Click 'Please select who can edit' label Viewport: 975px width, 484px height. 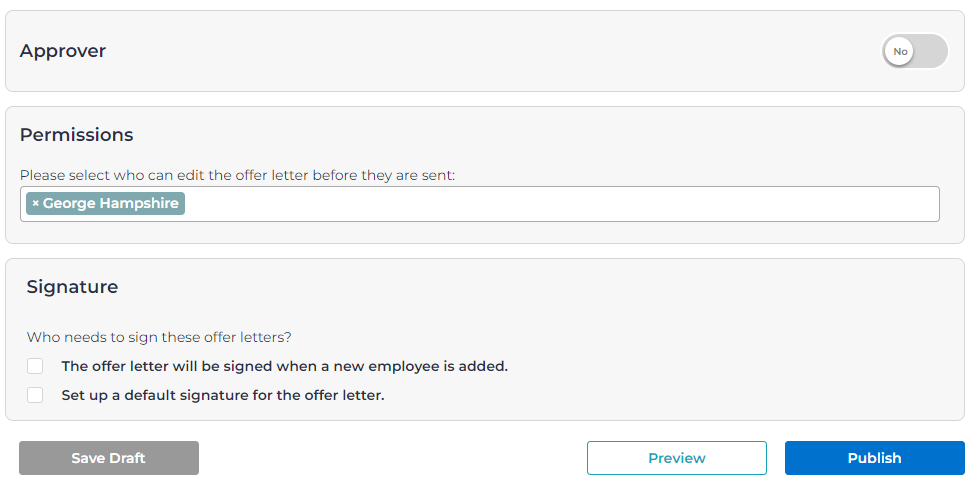point(237,175)
